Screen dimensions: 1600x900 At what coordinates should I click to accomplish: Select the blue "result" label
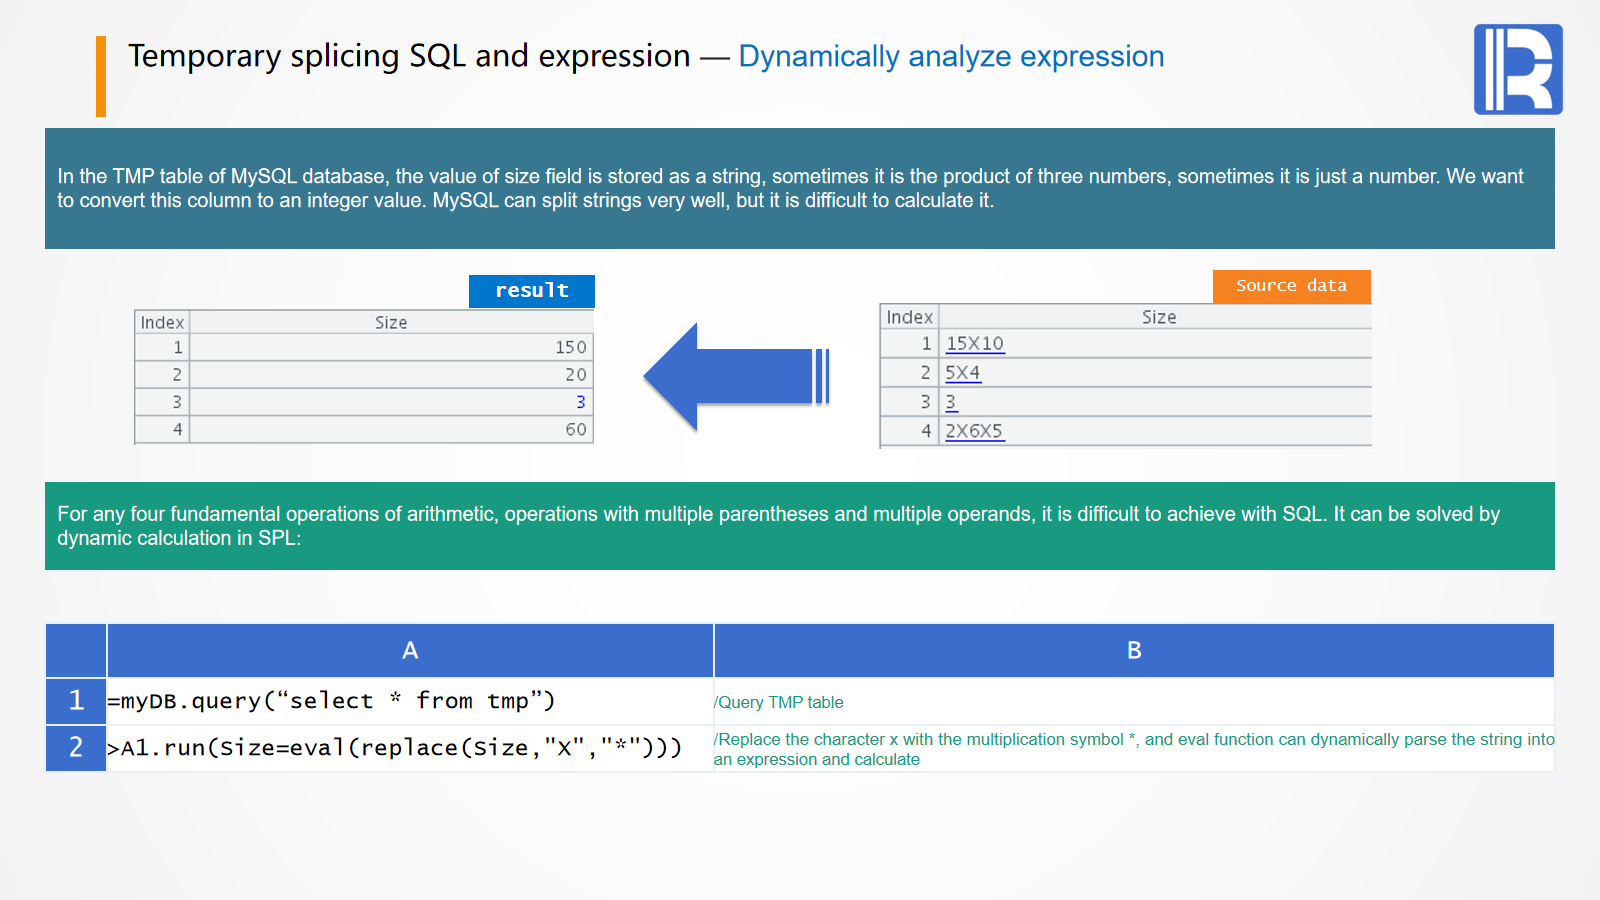click(531, 291)
